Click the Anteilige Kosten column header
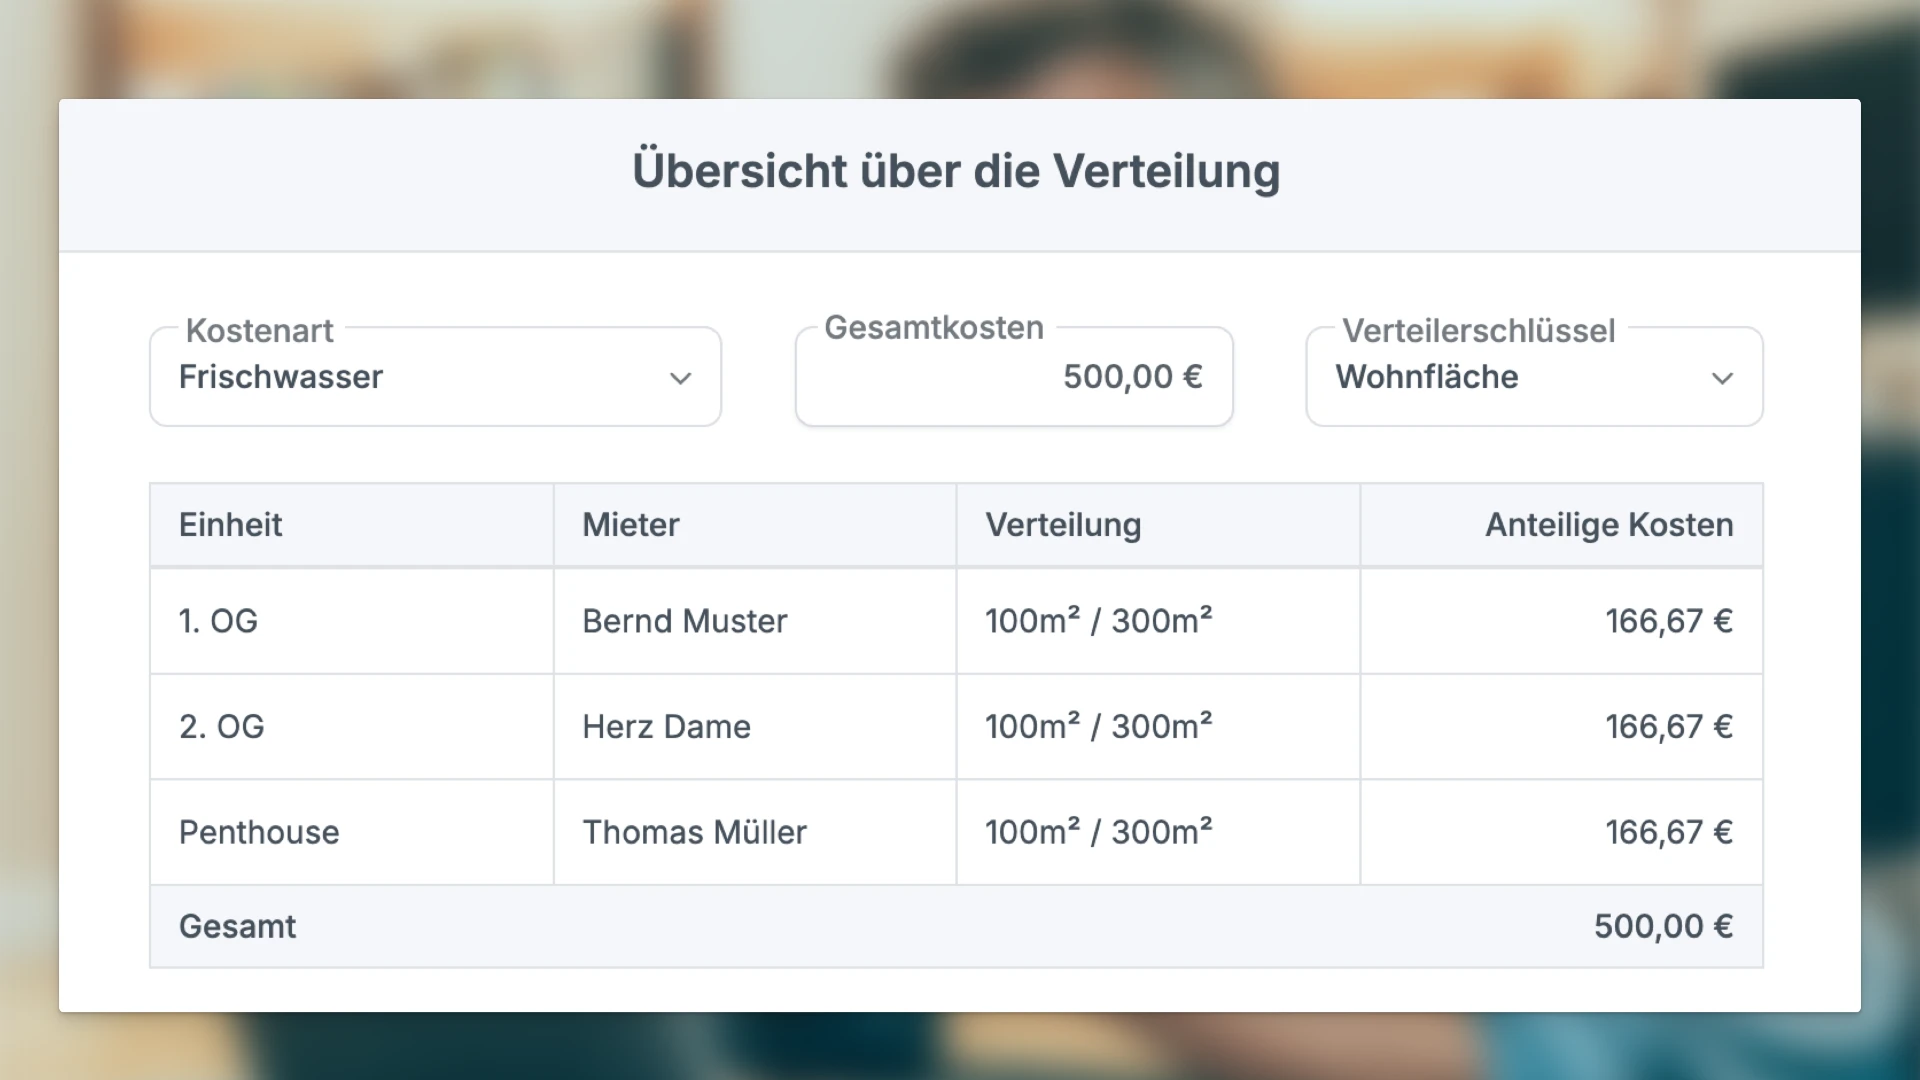Screen dimensions: 1920x1080 [1609, 525]
